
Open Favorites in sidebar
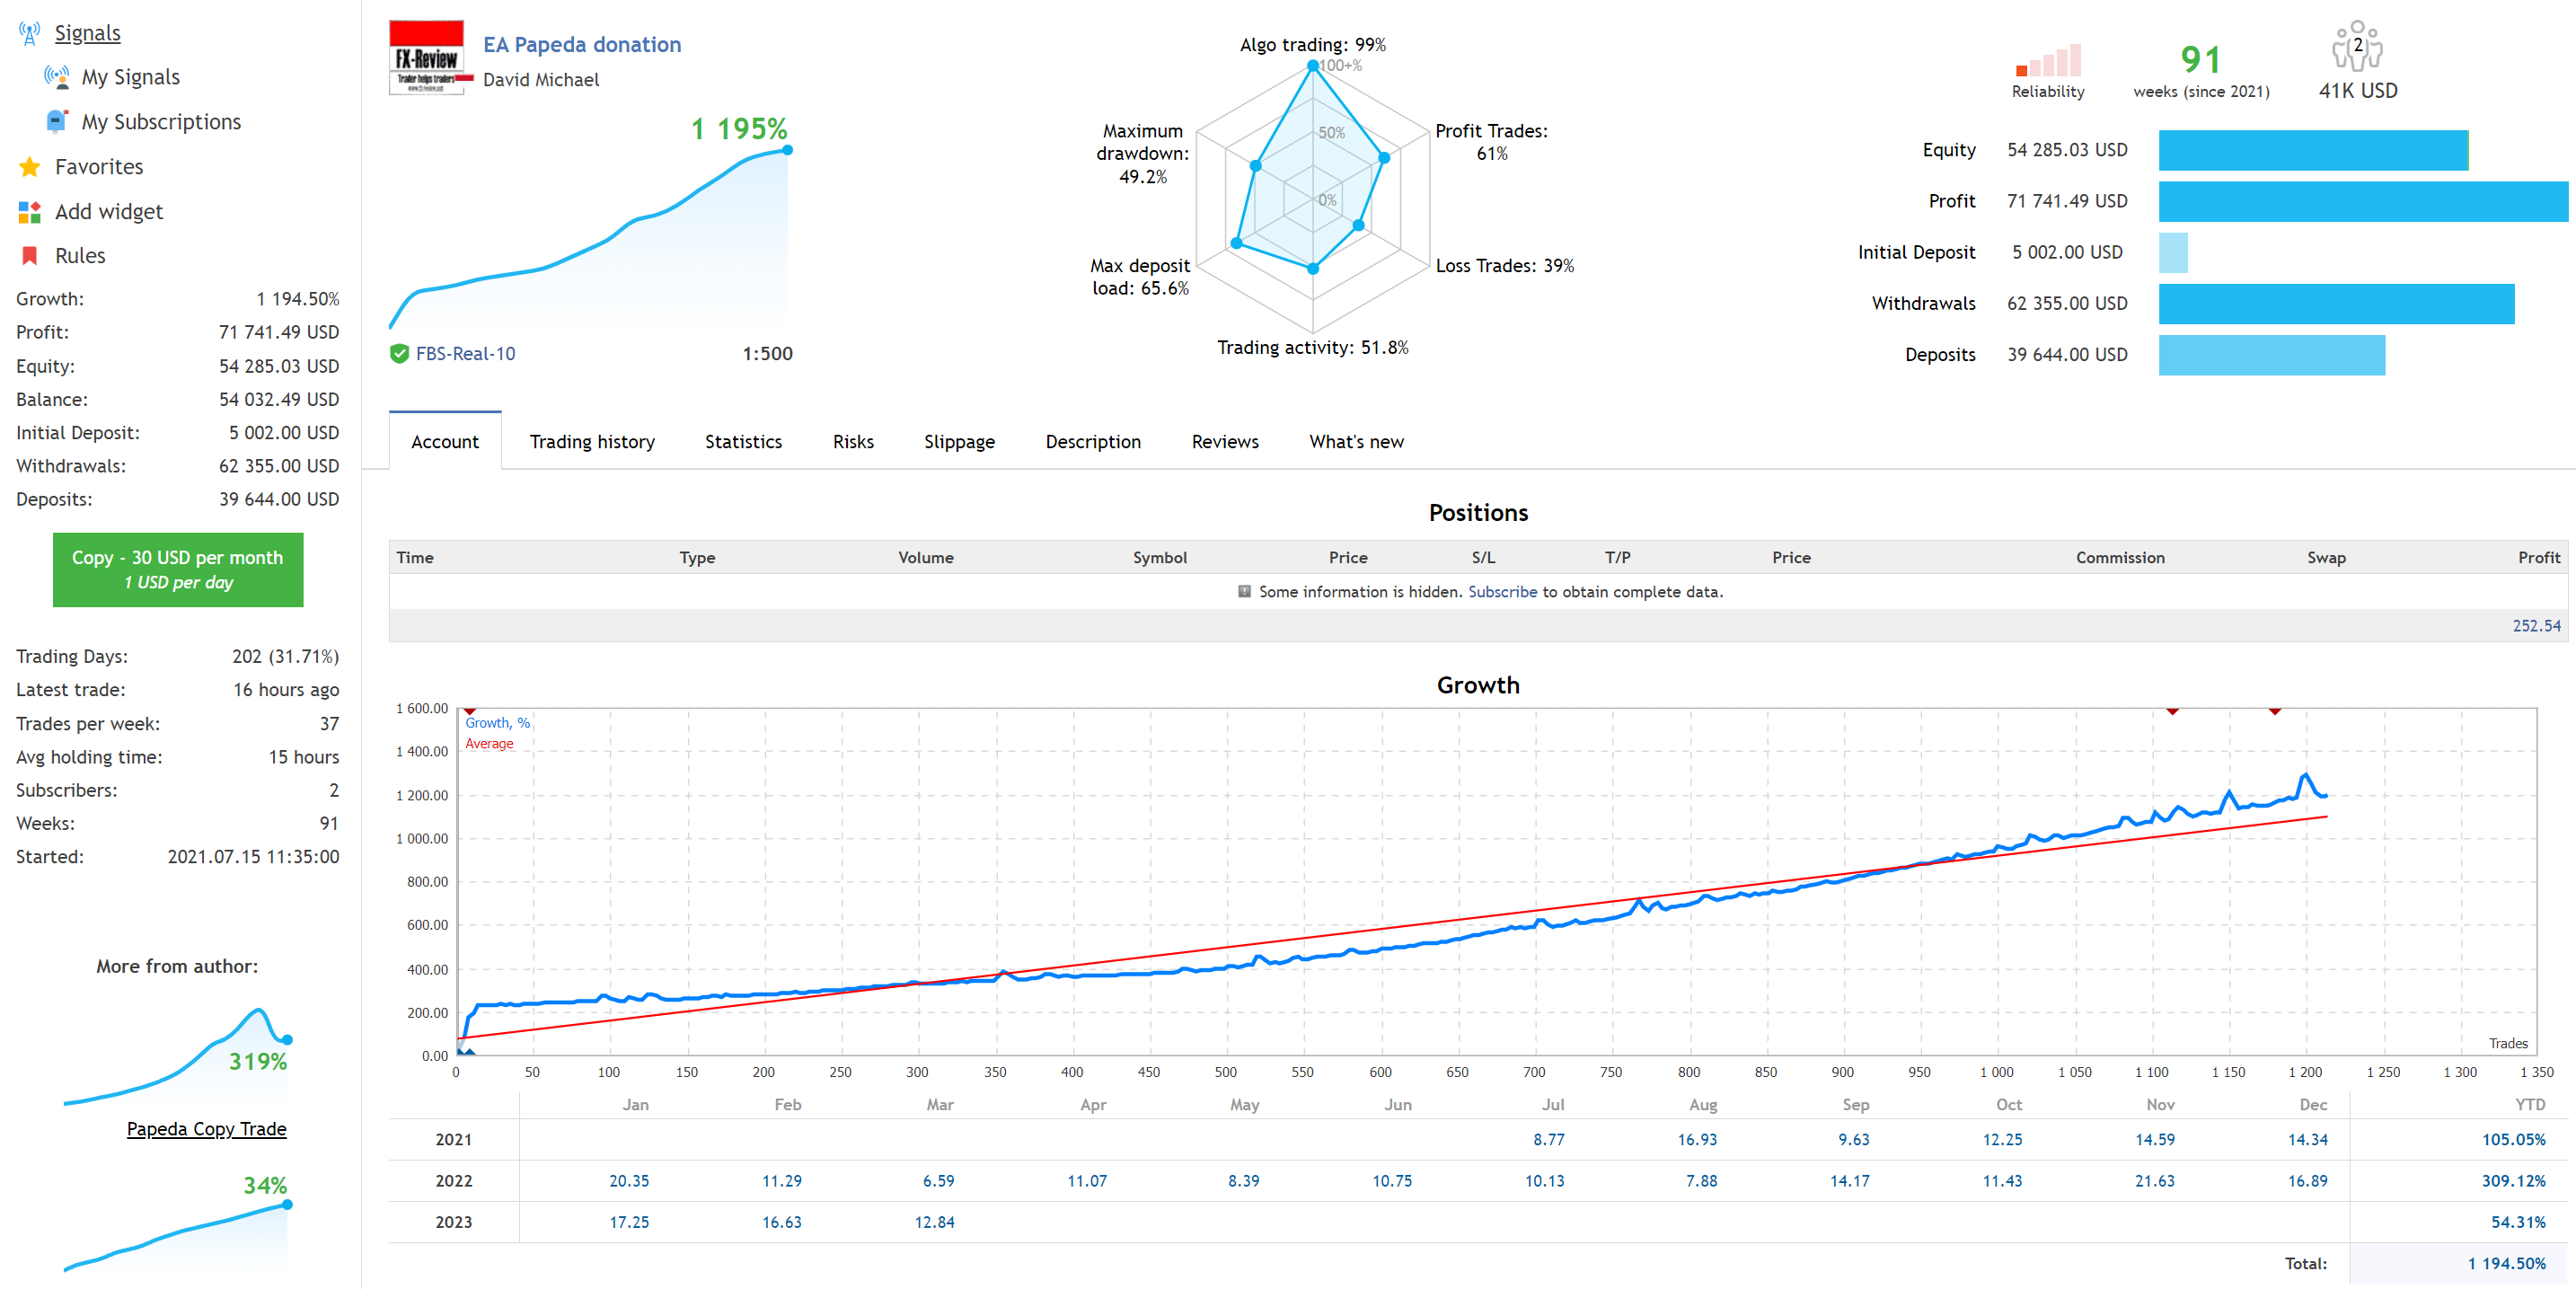[99, 167]
